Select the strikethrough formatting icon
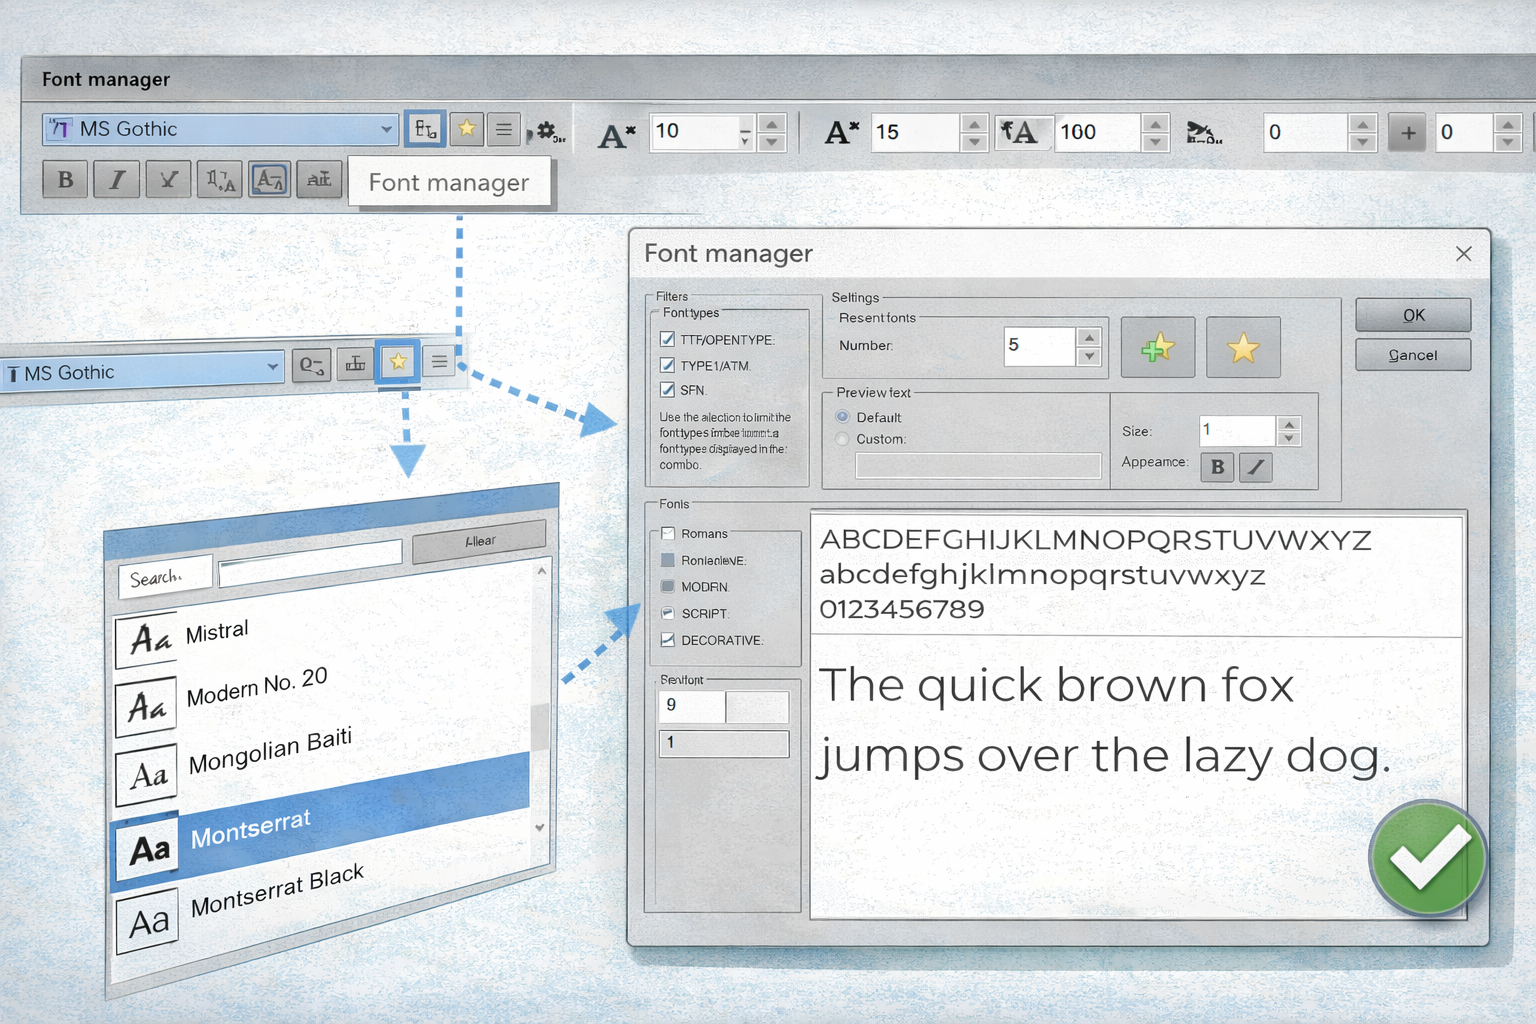This screenshot has height=1024, width=1536. coord(167,179)
